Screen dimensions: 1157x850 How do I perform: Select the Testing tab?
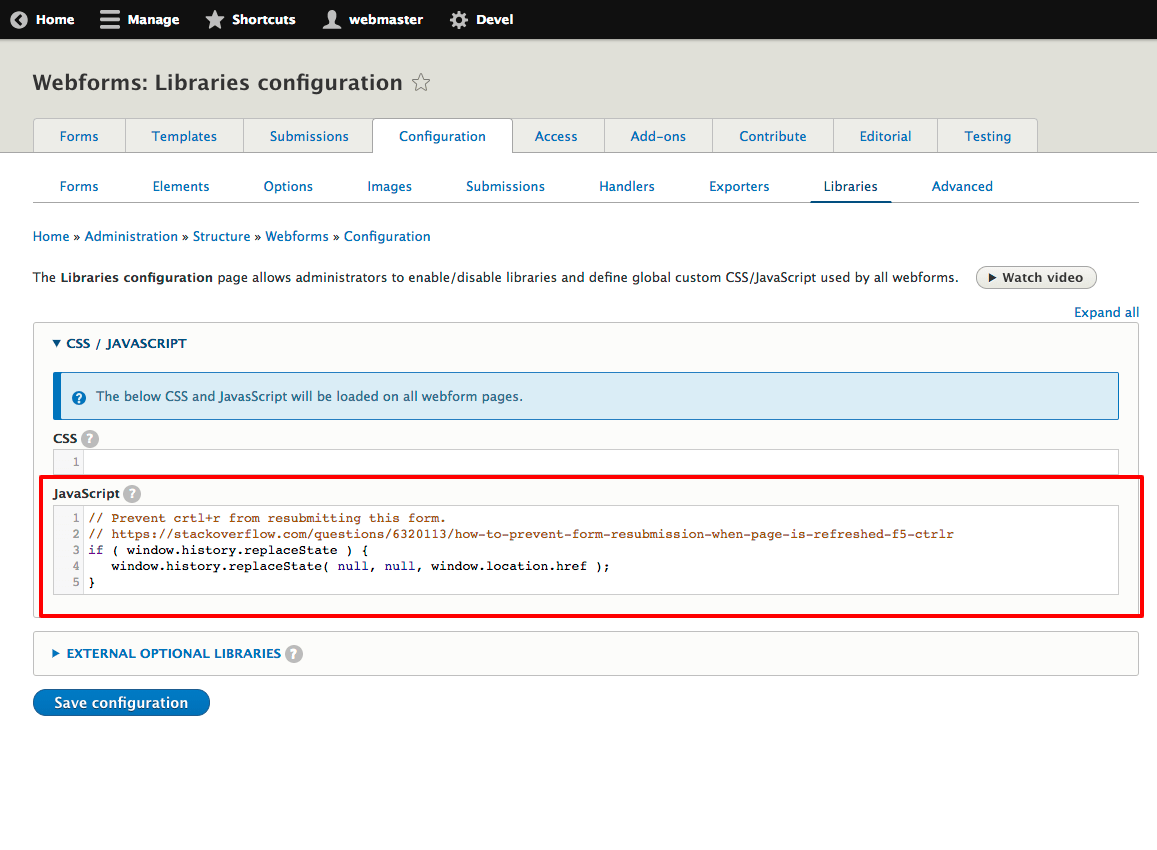point(987,135)
